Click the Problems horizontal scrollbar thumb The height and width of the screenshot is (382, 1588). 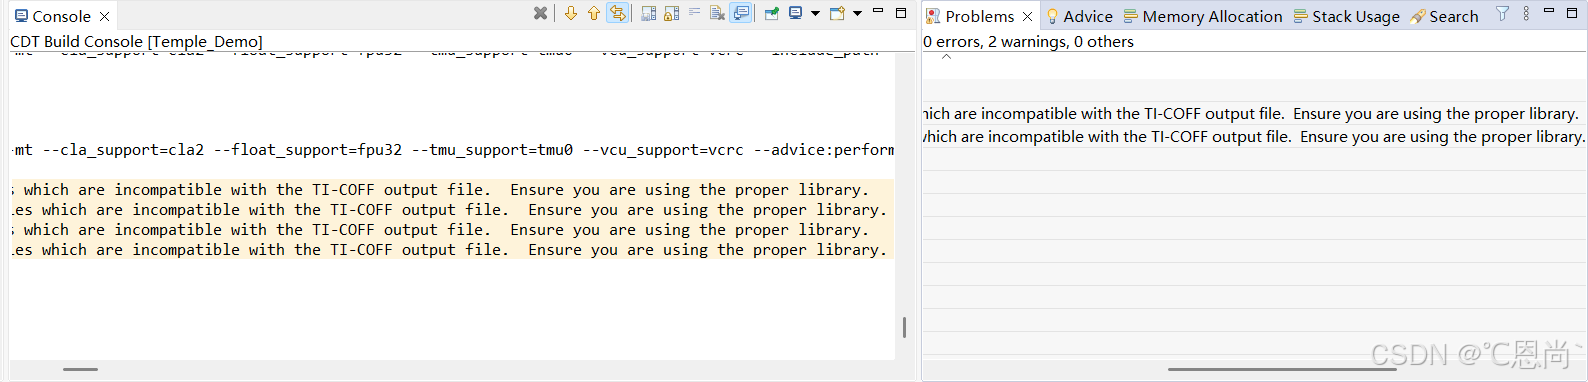(x=1282, y=369)
